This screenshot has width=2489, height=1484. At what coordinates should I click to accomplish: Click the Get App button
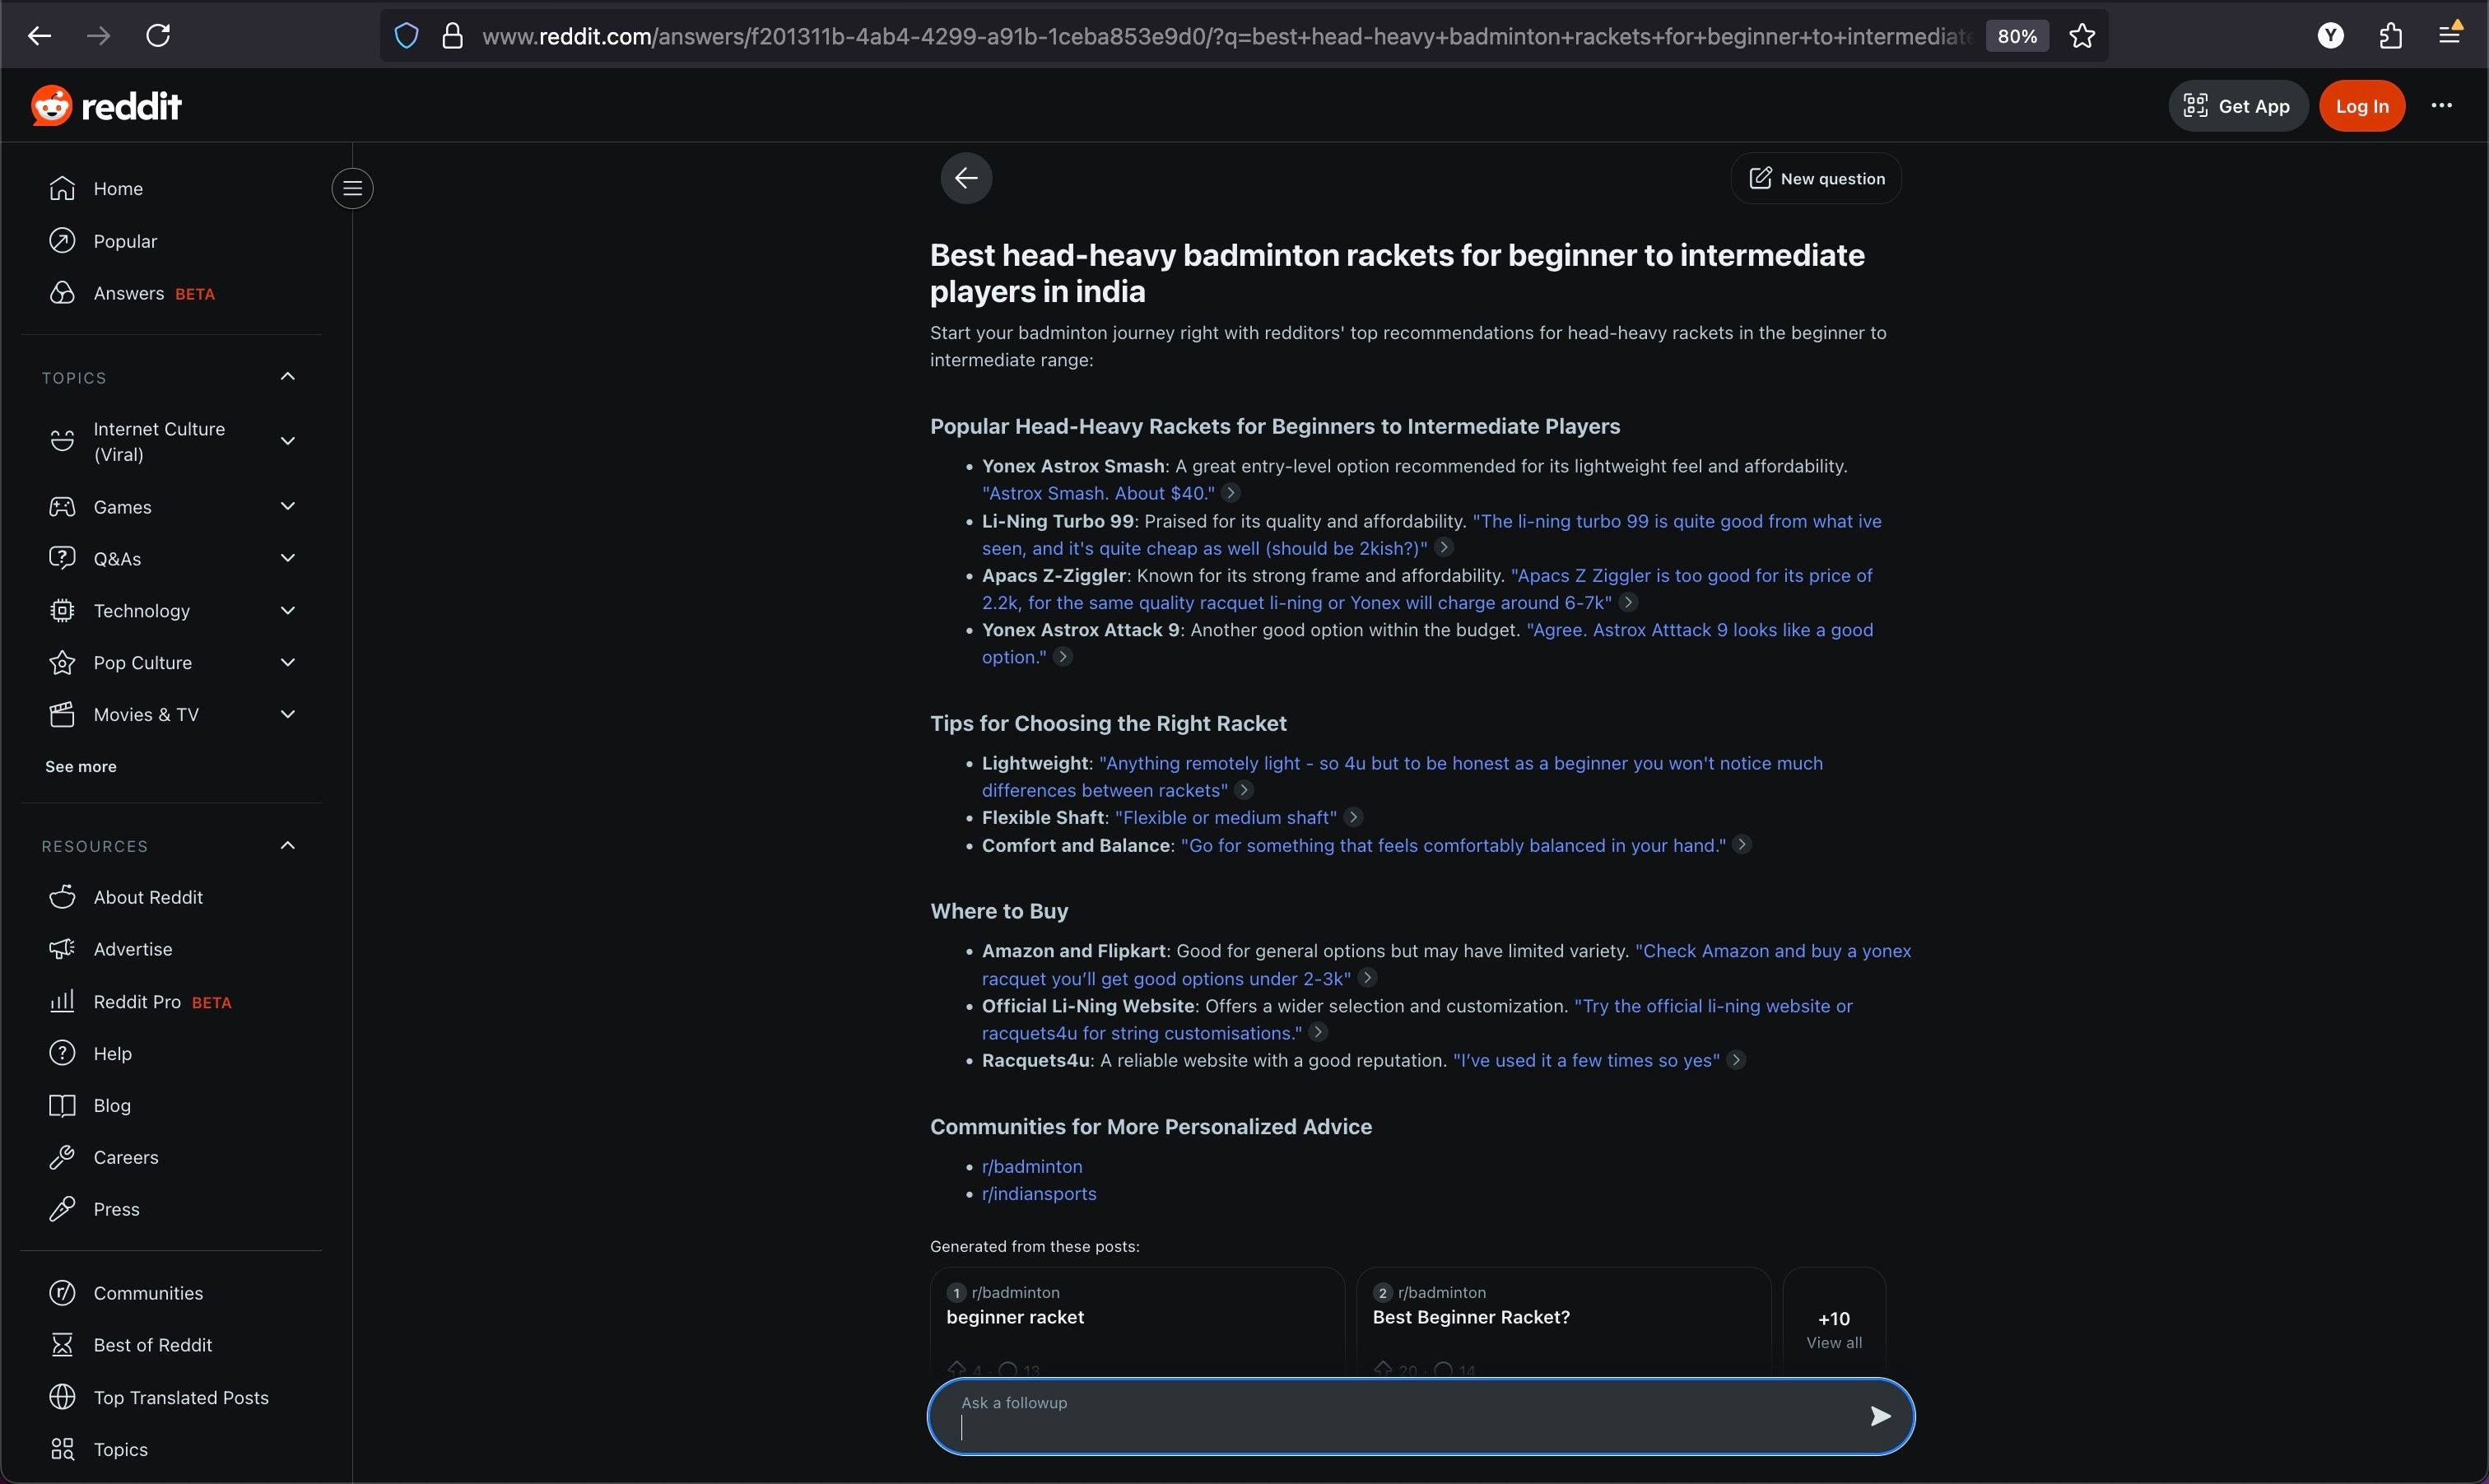pos(2238,106)
